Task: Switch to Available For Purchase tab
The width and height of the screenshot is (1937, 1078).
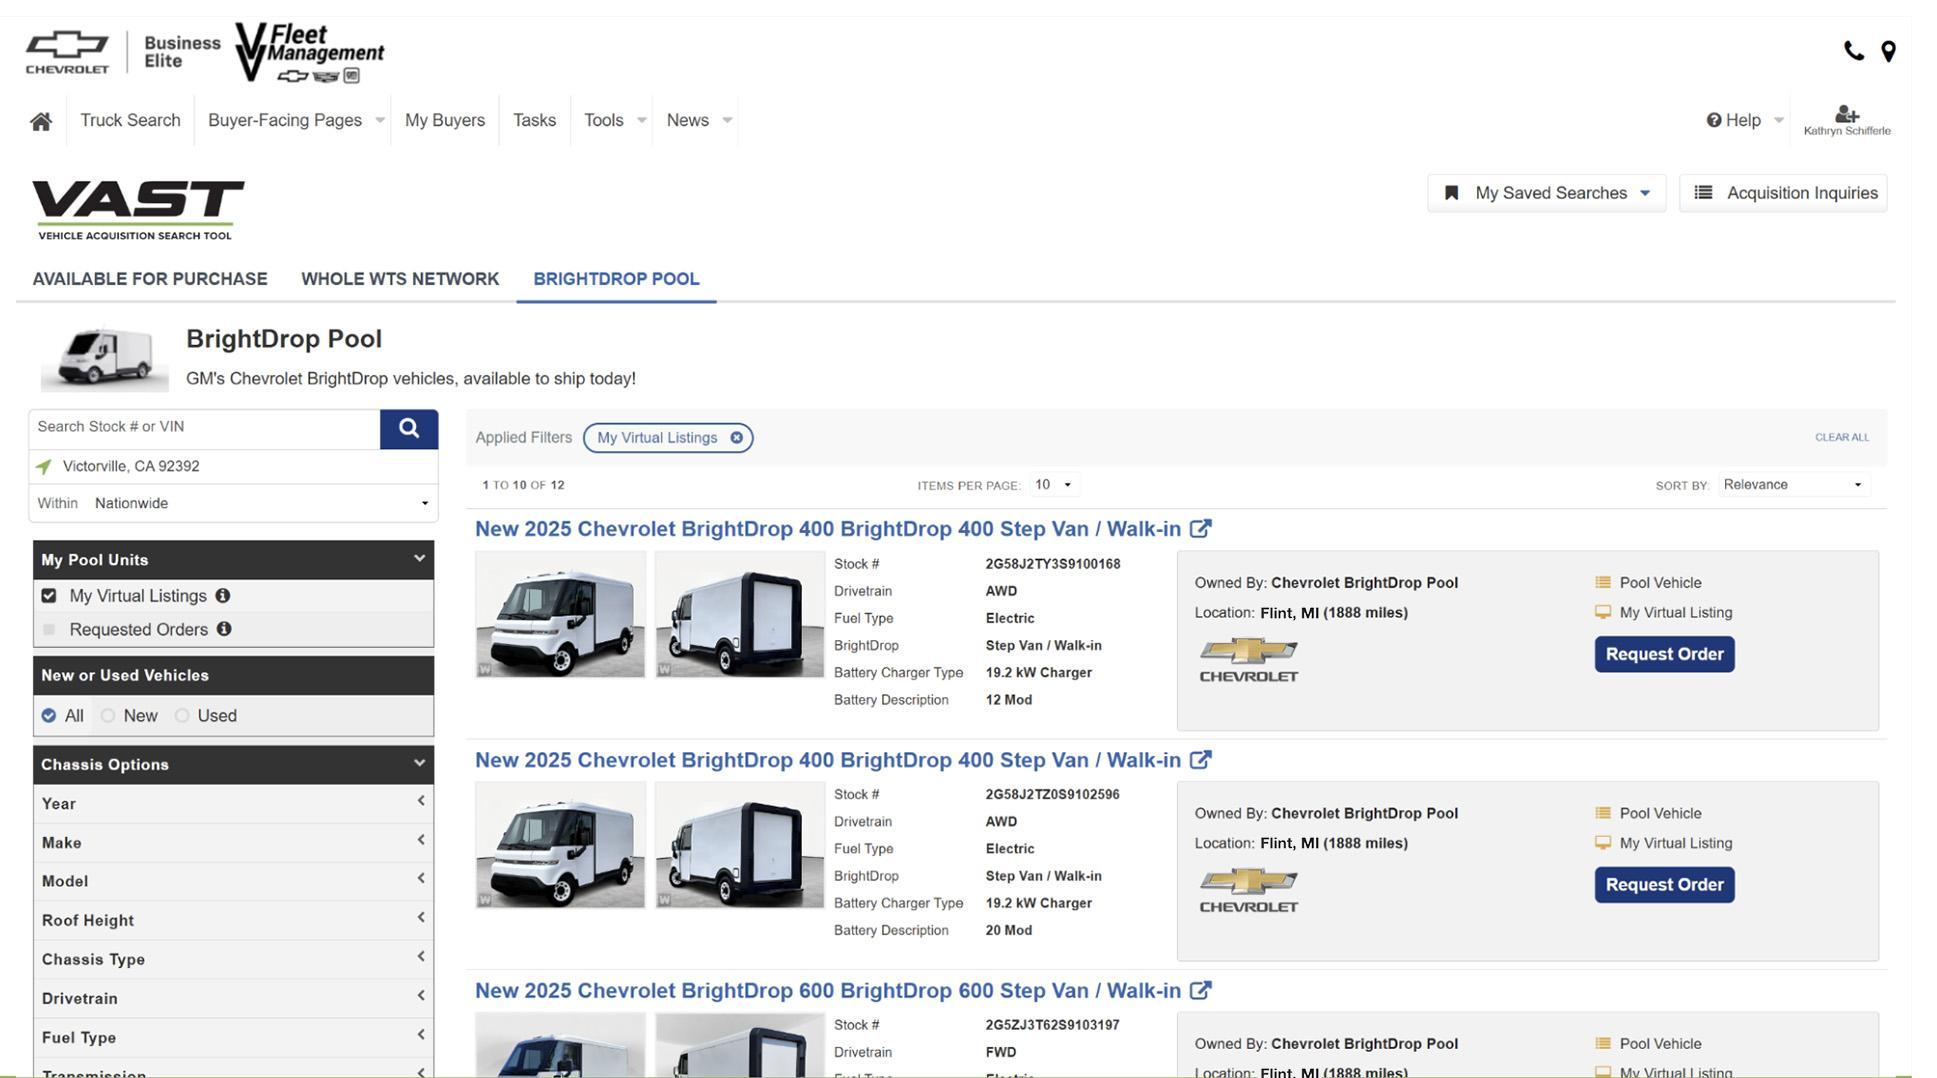Action: click(150, 279)
